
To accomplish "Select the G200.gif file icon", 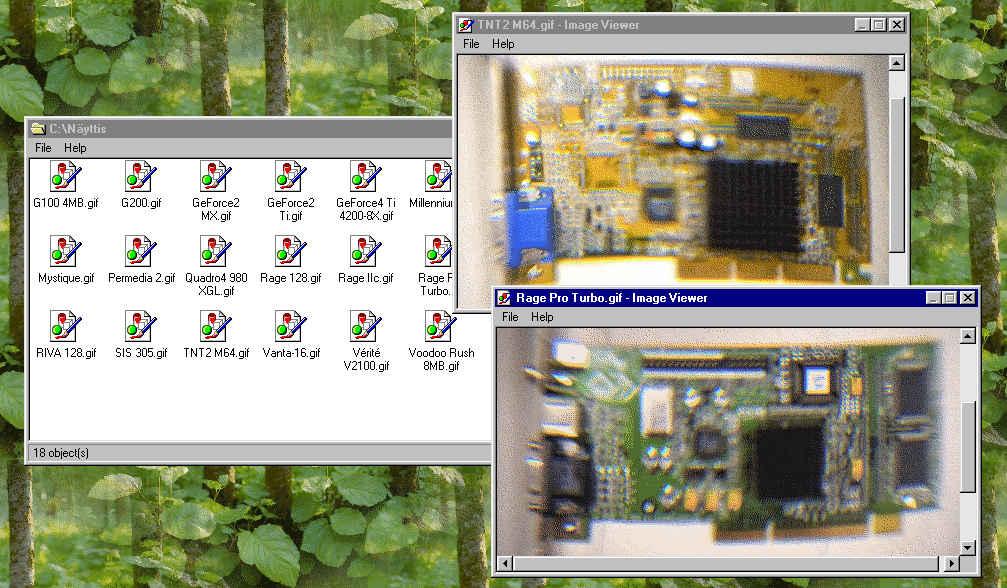I will click(x=141, y=177).
